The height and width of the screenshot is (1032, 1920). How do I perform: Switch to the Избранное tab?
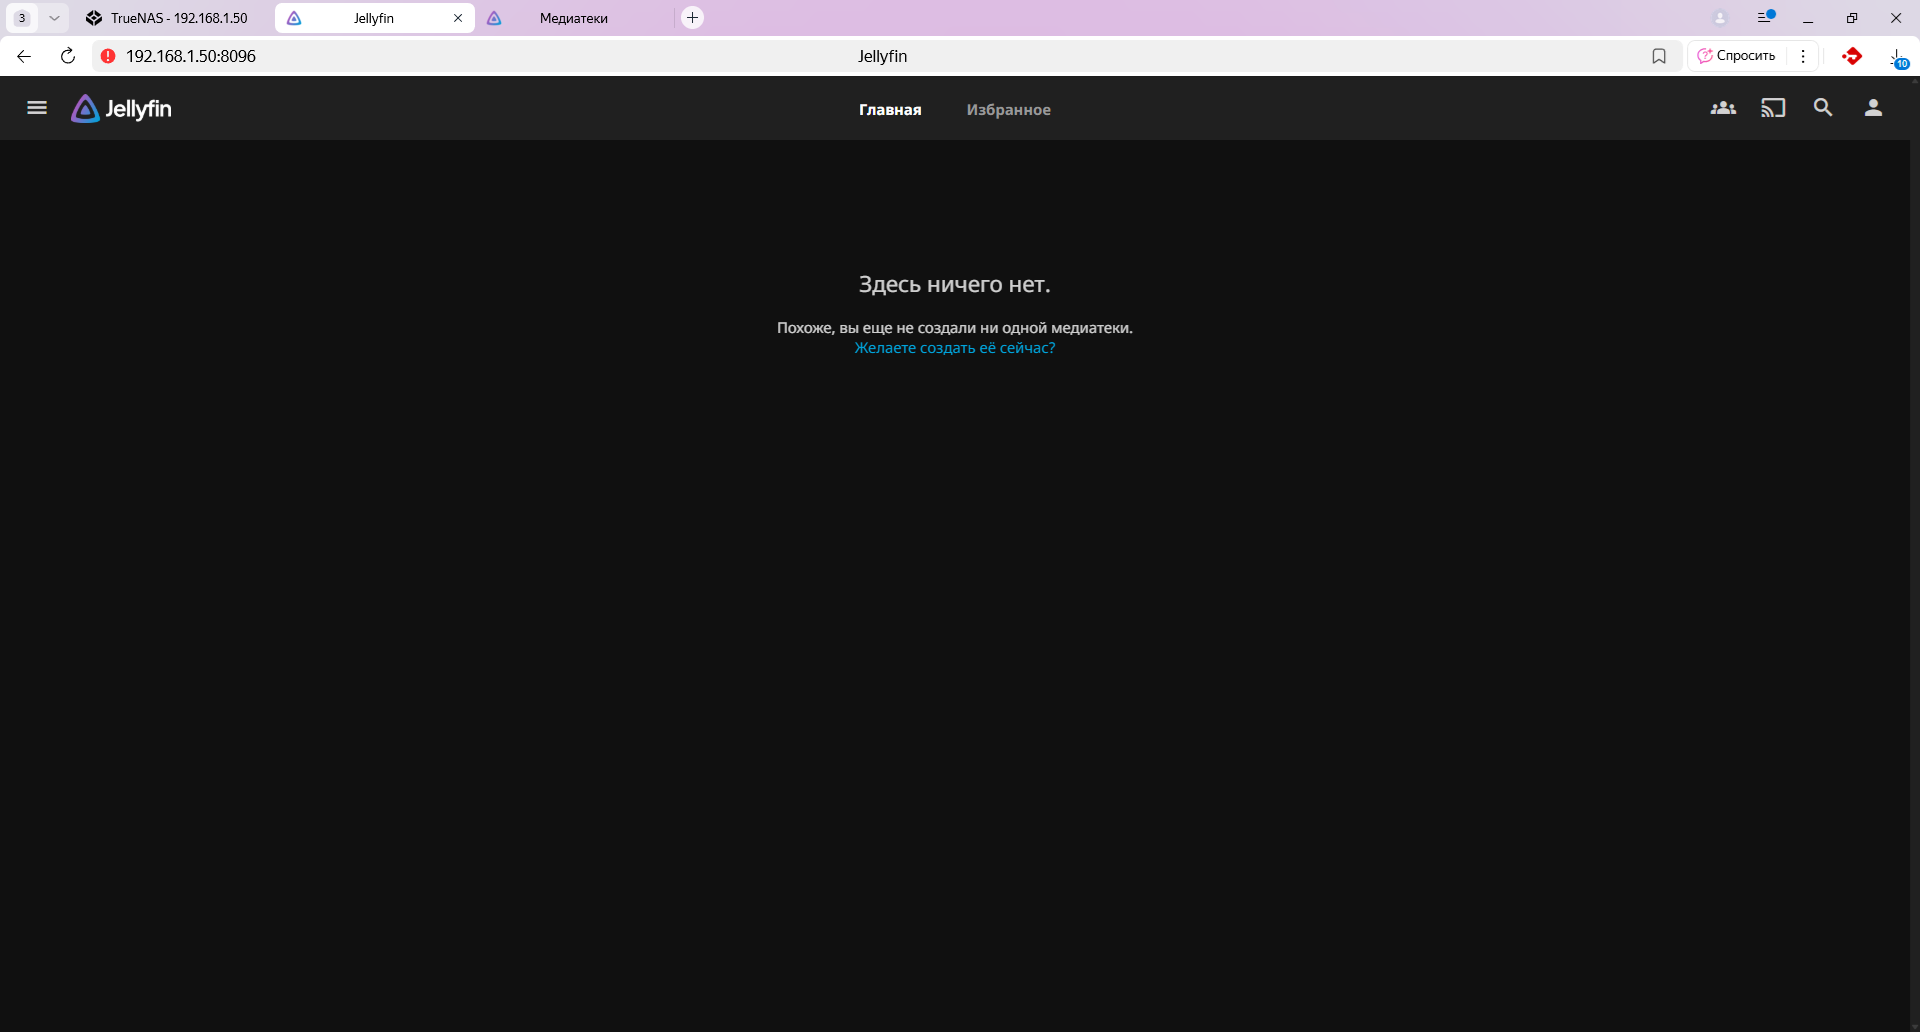pyautogui.click(x=1008, y=110)
